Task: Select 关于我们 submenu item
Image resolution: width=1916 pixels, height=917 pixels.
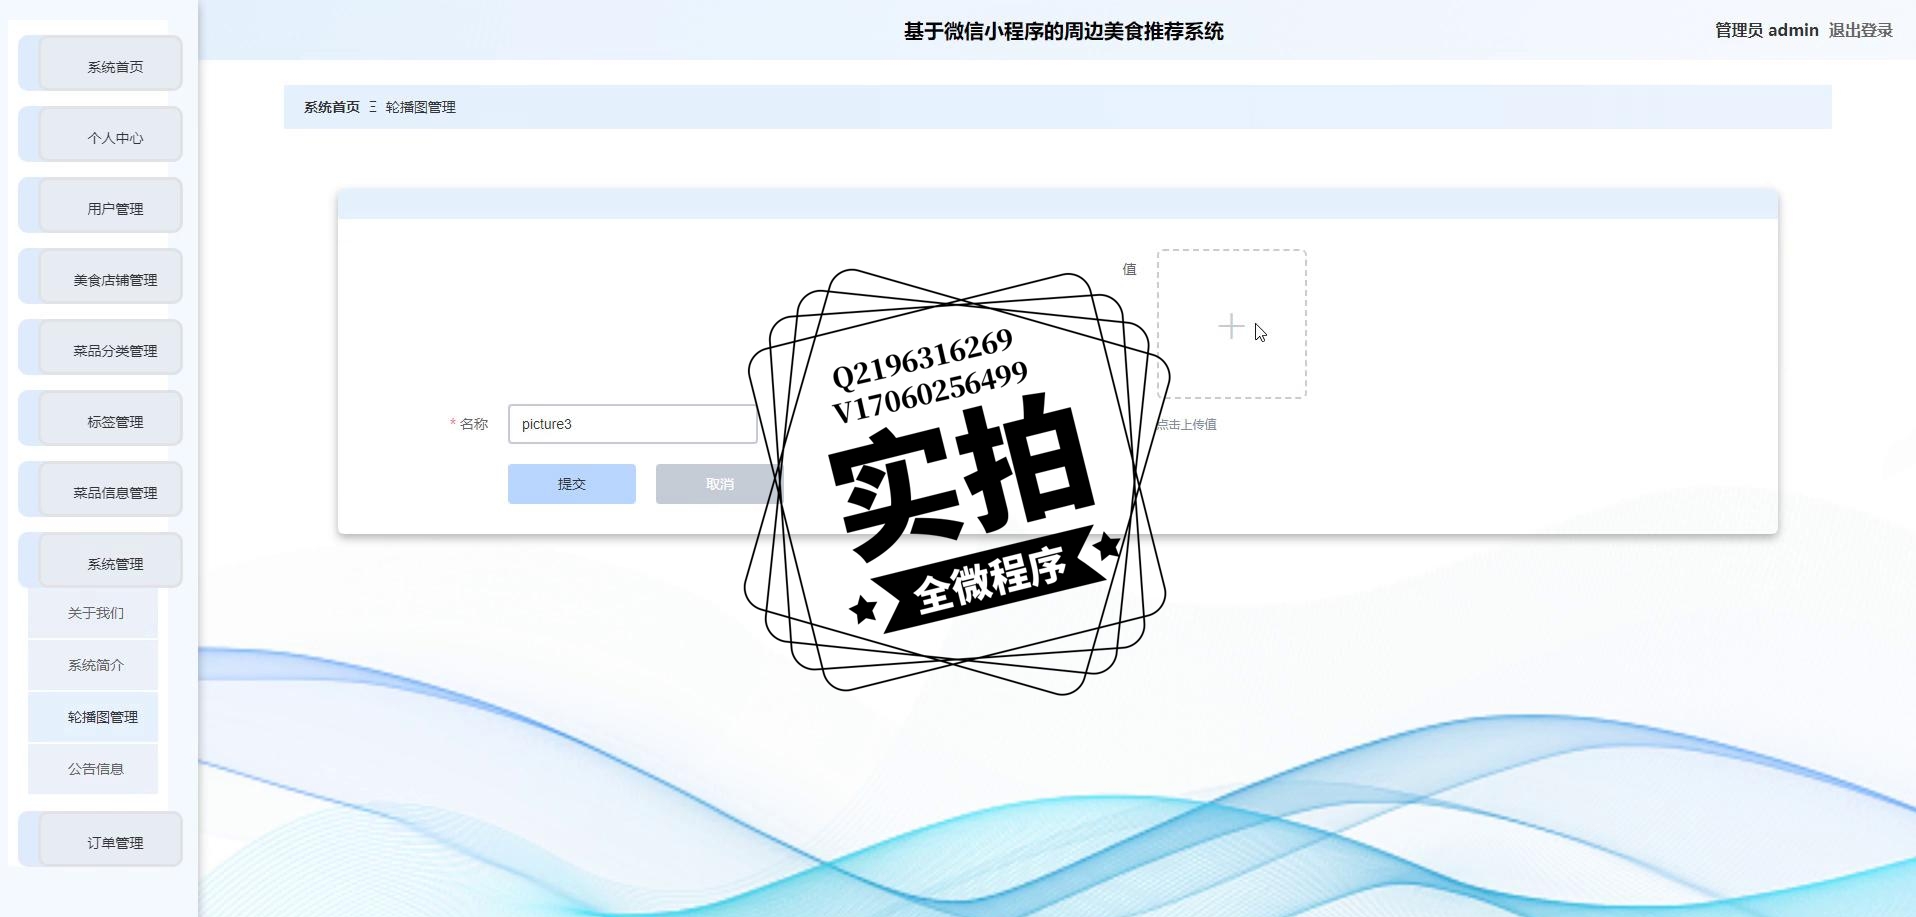Action: coord(93,613)
